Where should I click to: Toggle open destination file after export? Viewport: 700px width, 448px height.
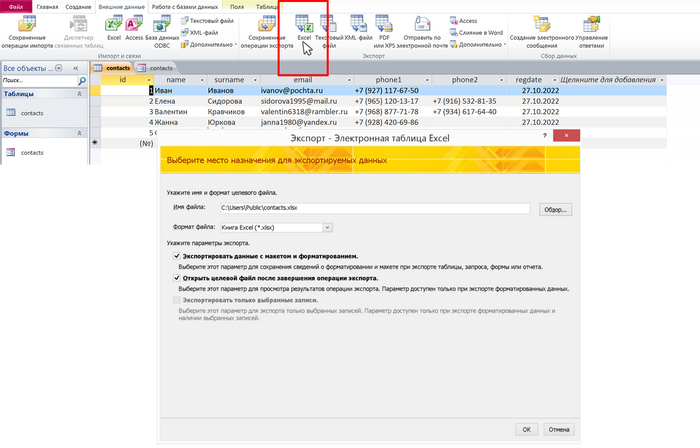tap(177, 278)
